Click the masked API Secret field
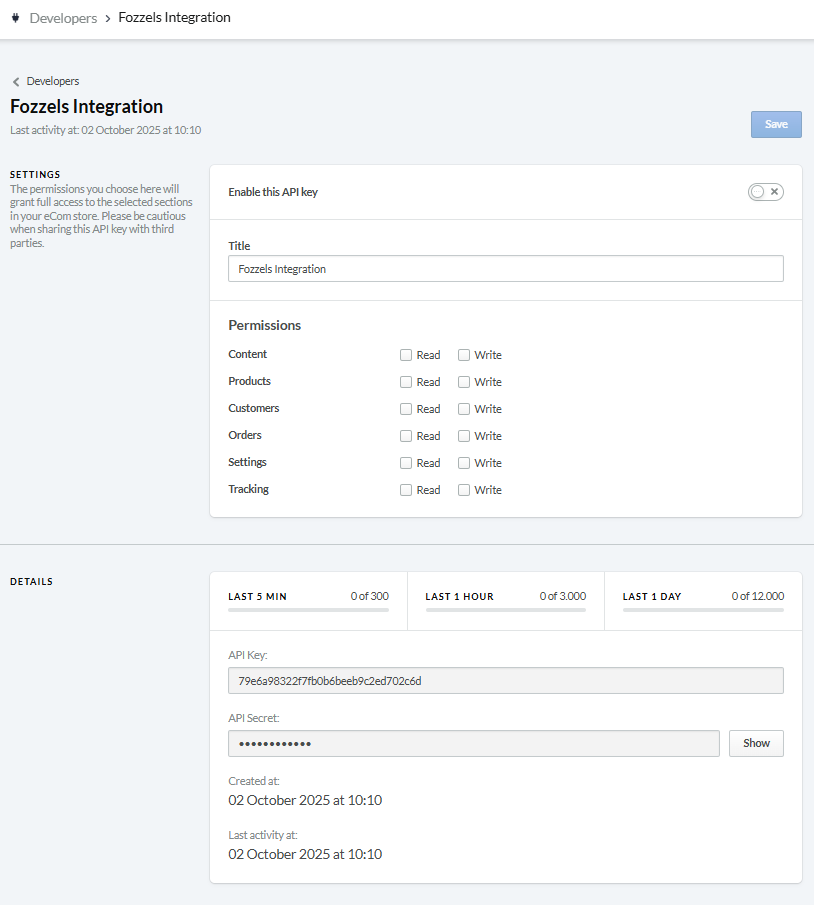The height and width of the screenshot is (905, 814). [473, 743]
